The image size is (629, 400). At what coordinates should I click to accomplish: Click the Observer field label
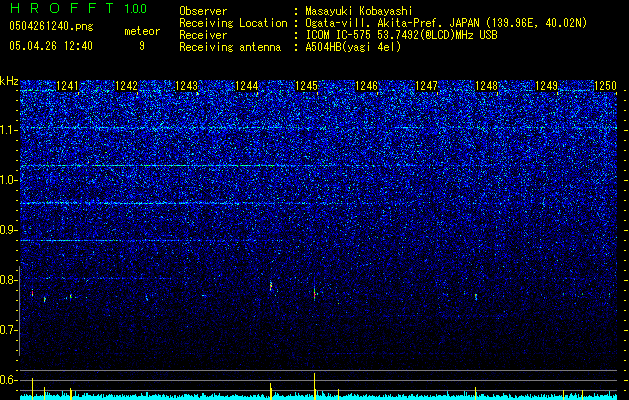[x=203, y=11]
